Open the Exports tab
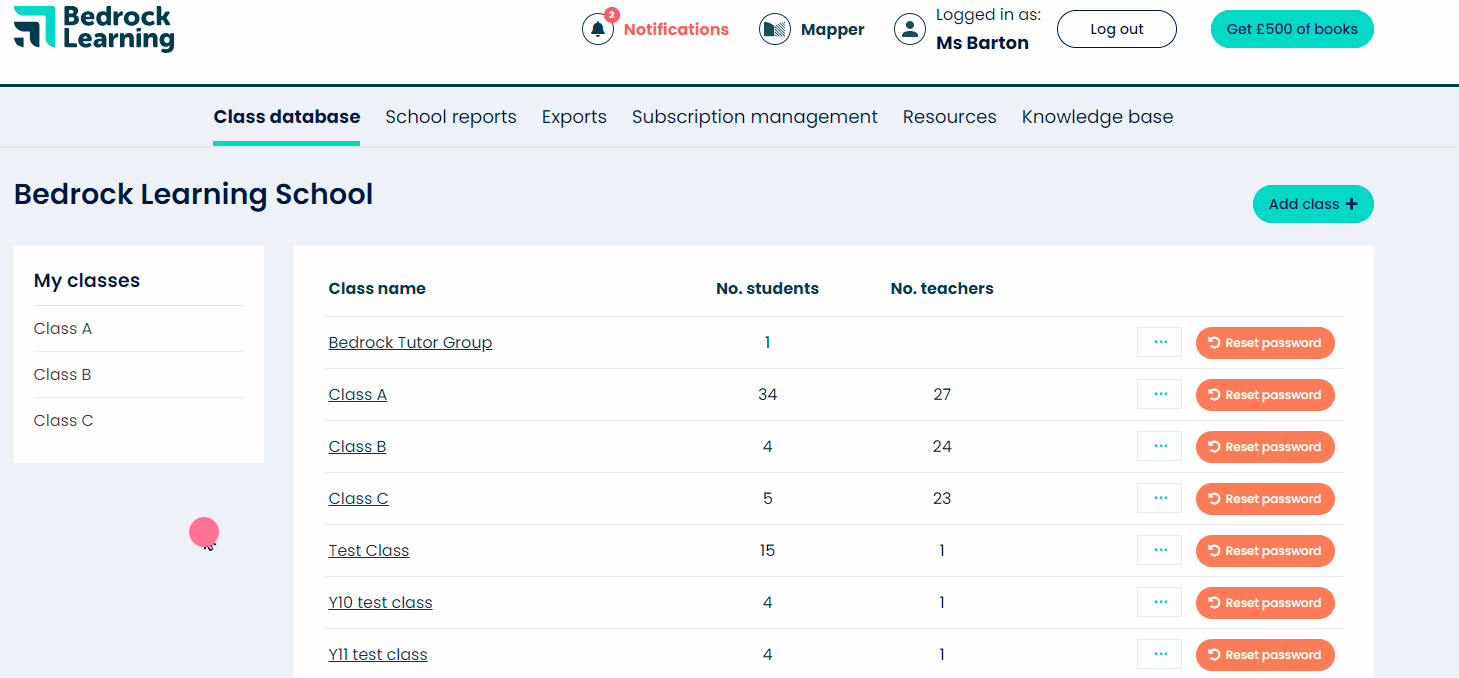Screen dimensions: 1459x678 [574, 117]
